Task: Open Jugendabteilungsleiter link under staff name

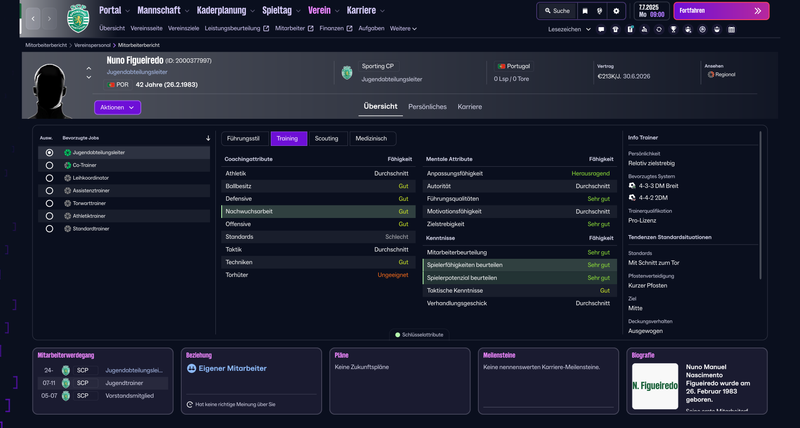Action: tap(137, 72)
